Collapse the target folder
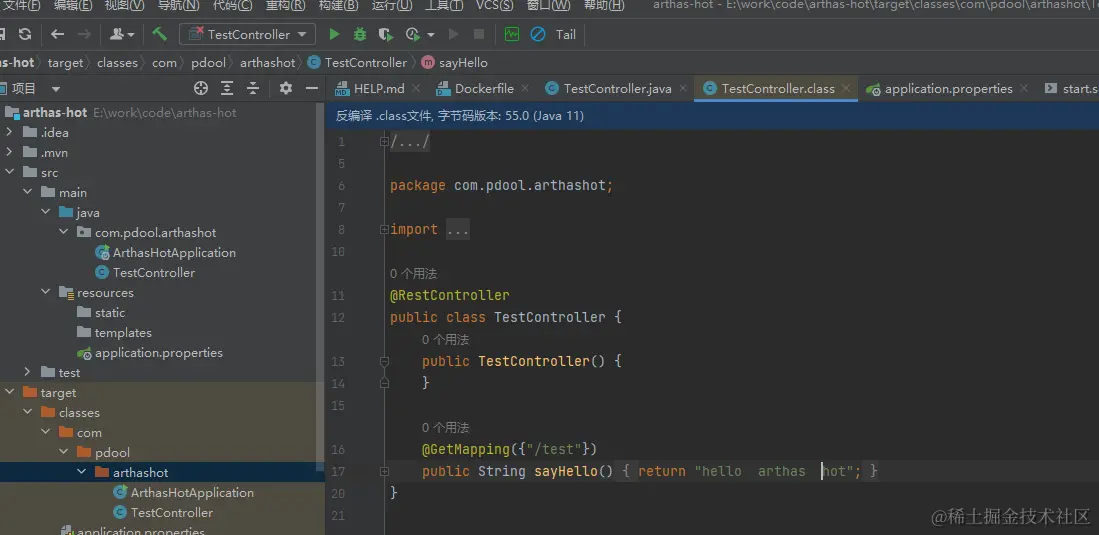 tap(10, 393)
